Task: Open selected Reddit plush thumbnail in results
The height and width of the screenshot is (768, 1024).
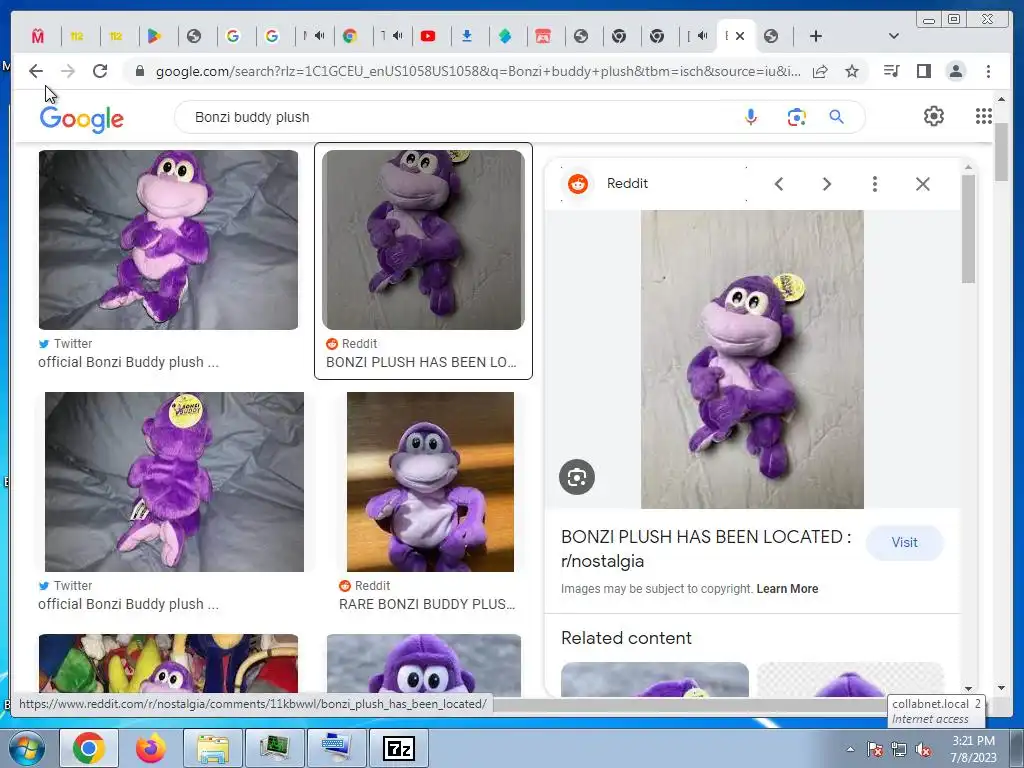Action: pyautogui.click(x=423, y=240)
